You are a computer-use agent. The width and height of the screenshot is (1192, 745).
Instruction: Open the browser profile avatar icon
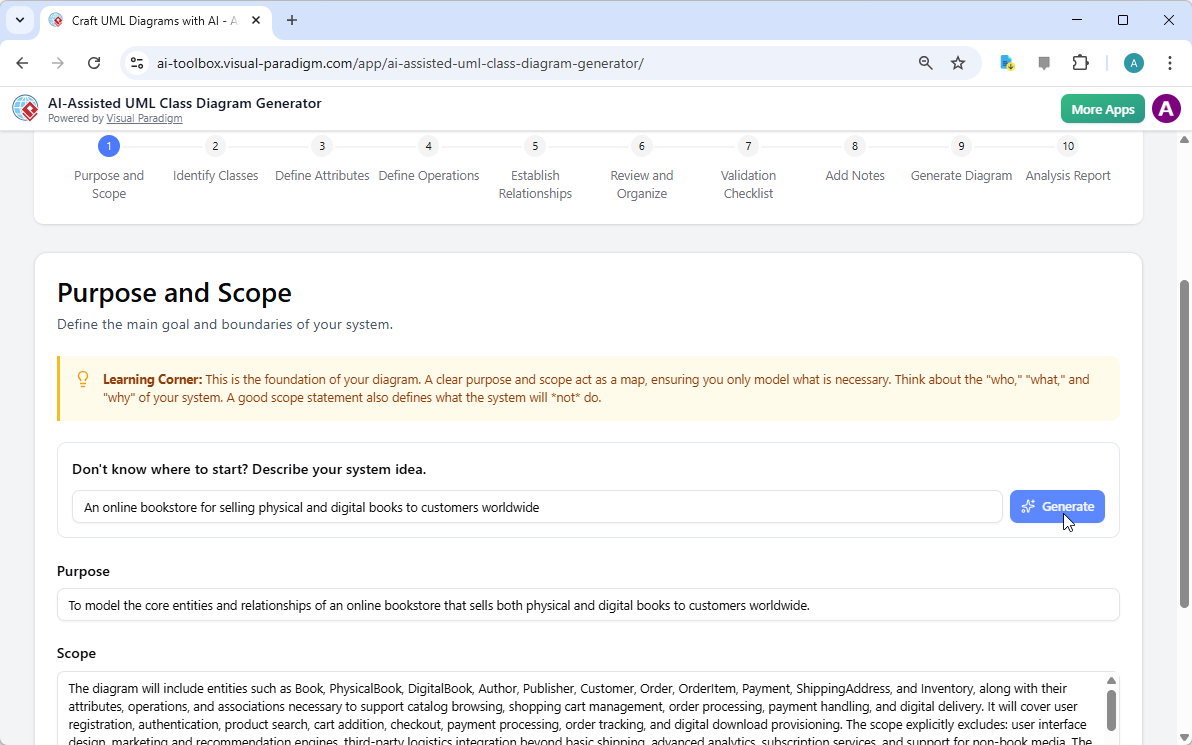coord(1133,62)
